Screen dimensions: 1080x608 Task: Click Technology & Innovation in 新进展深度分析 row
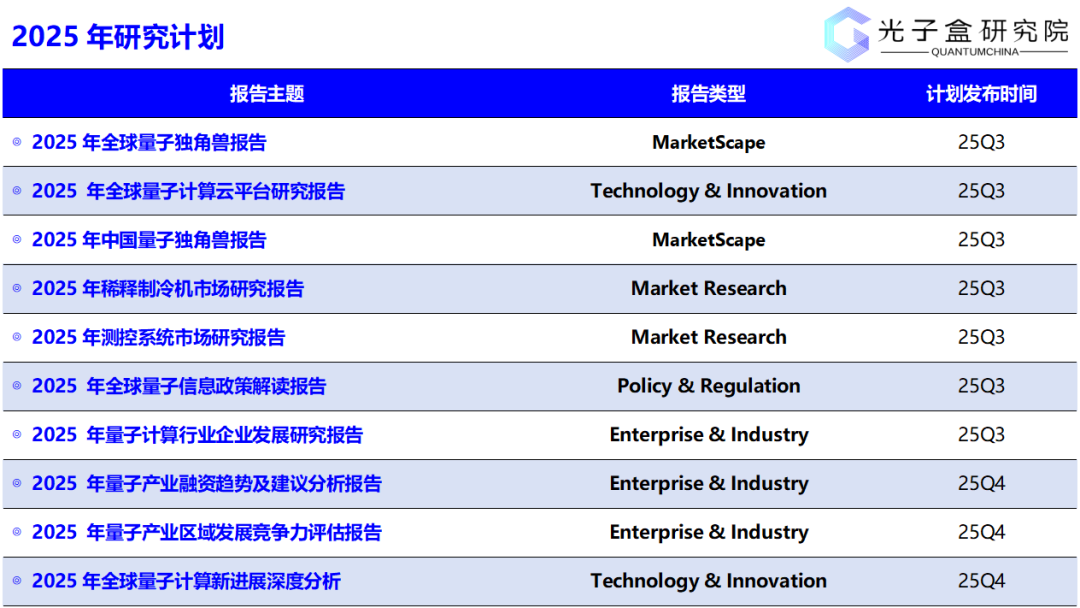pos(709,580)
